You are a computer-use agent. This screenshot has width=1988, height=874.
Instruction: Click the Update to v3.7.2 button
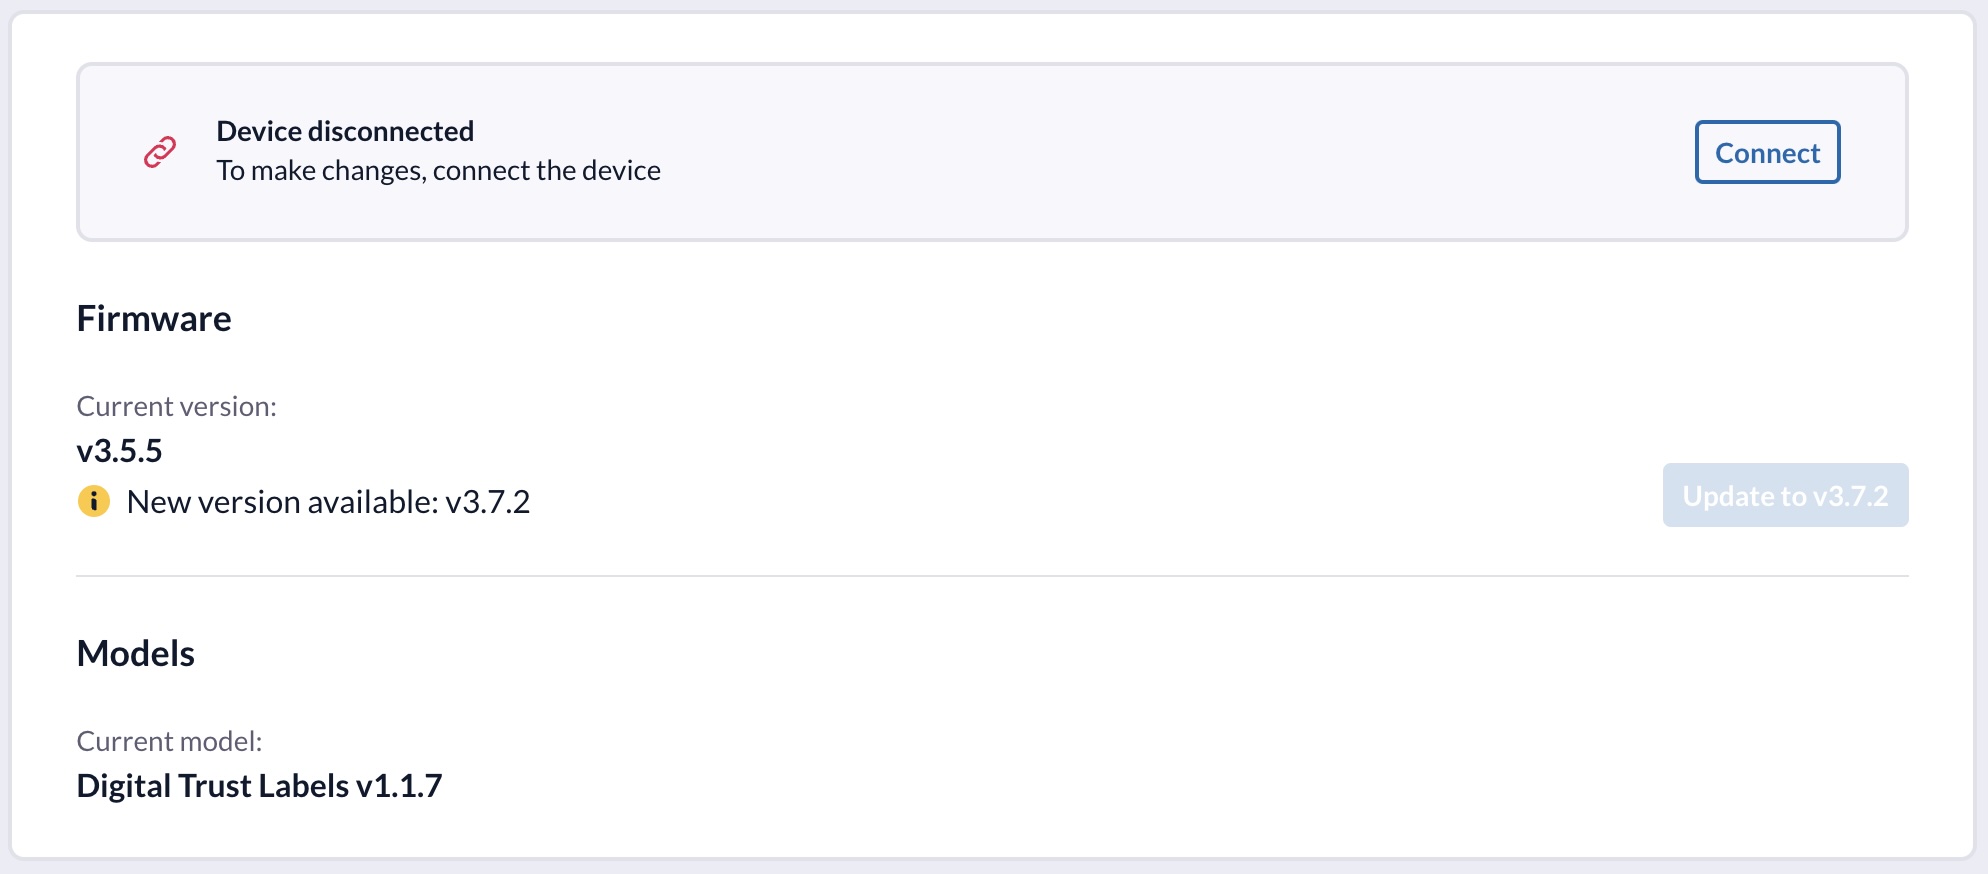(x=1785, y=496)
